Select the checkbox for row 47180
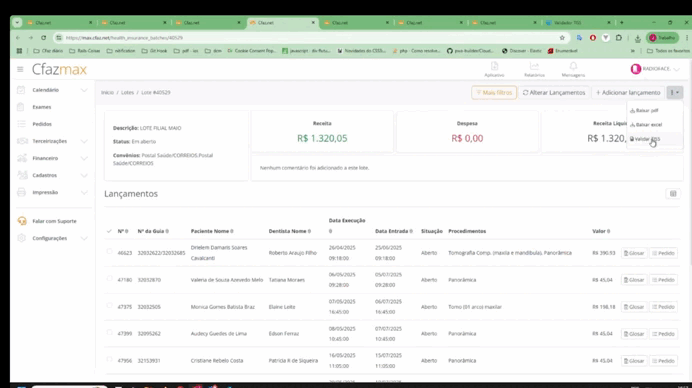This screenshot has width=692, height=388. (x=109, y=279)
